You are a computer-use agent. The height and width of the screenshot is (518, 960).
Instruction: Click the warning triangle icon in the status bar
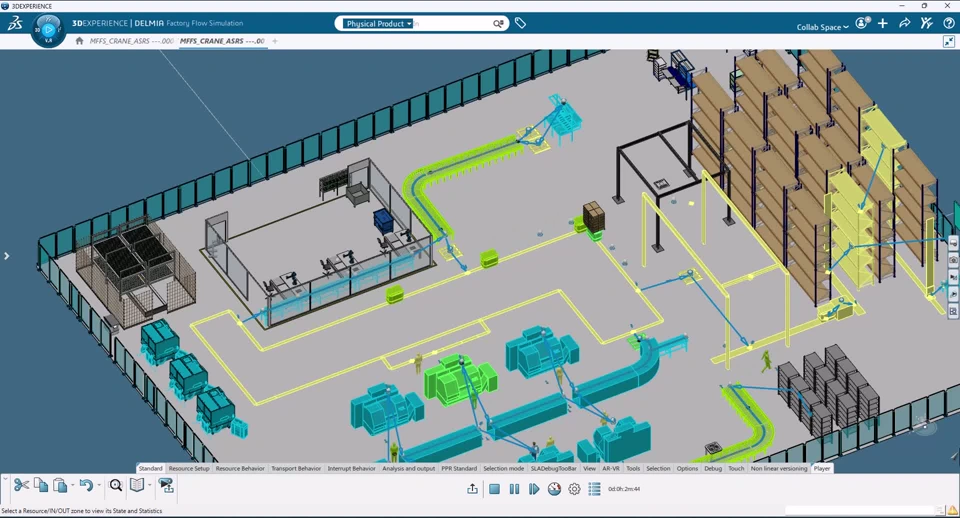coord(953,511)
